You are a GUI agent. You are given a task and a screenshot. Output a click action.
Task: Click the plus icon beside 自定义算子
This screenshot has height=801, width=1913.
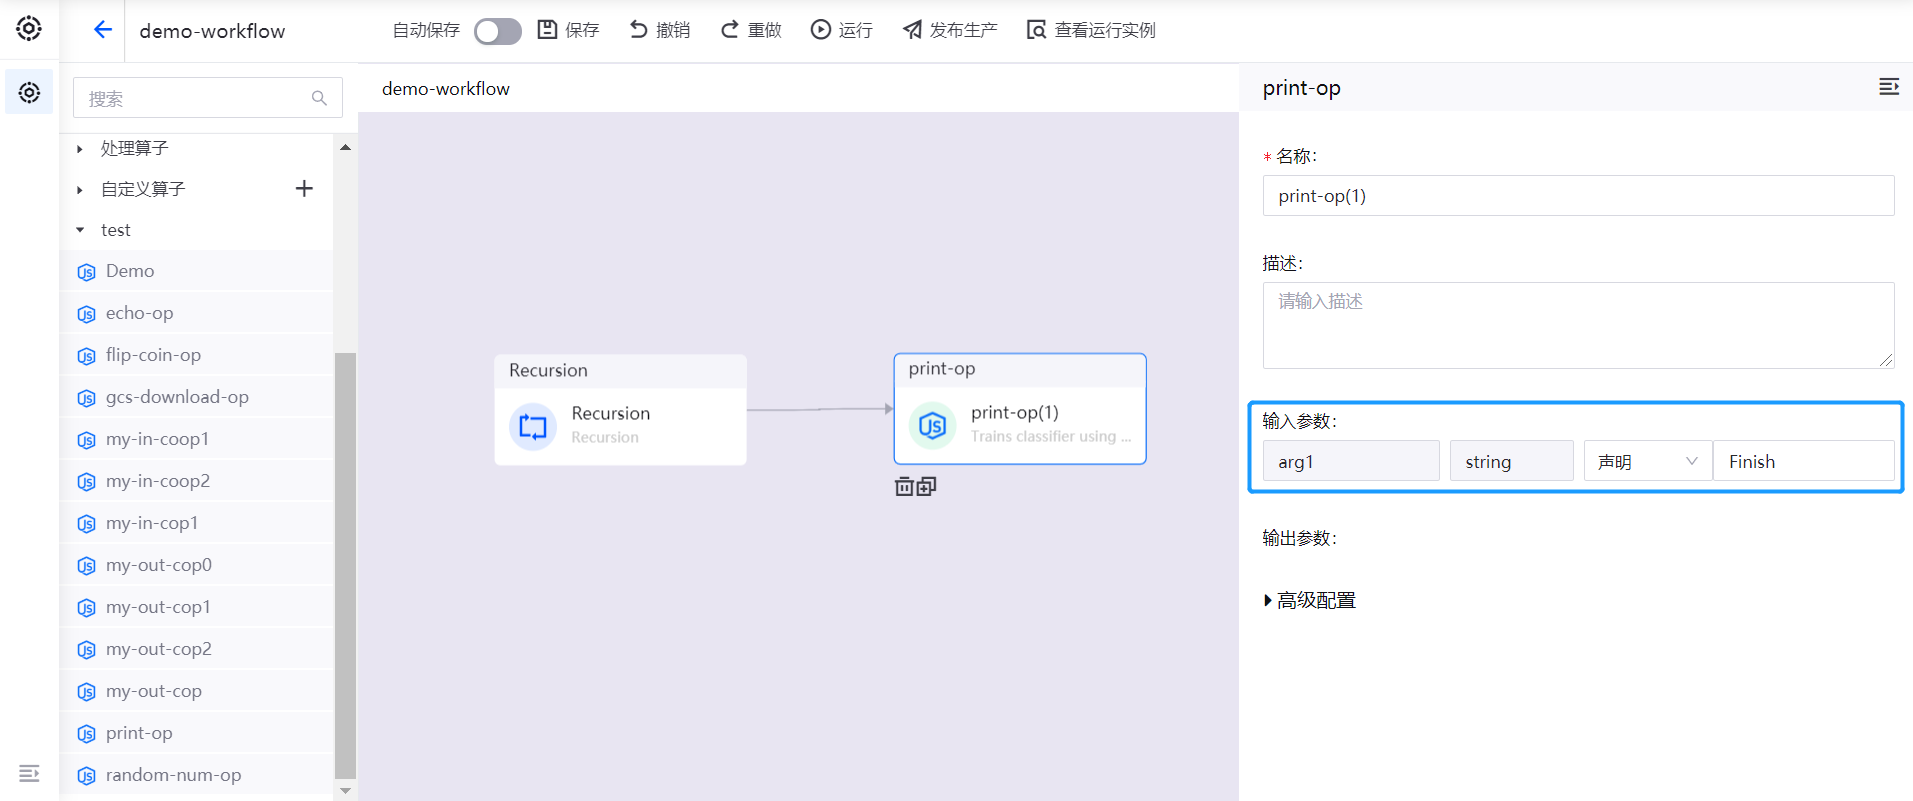click(304, 189)
